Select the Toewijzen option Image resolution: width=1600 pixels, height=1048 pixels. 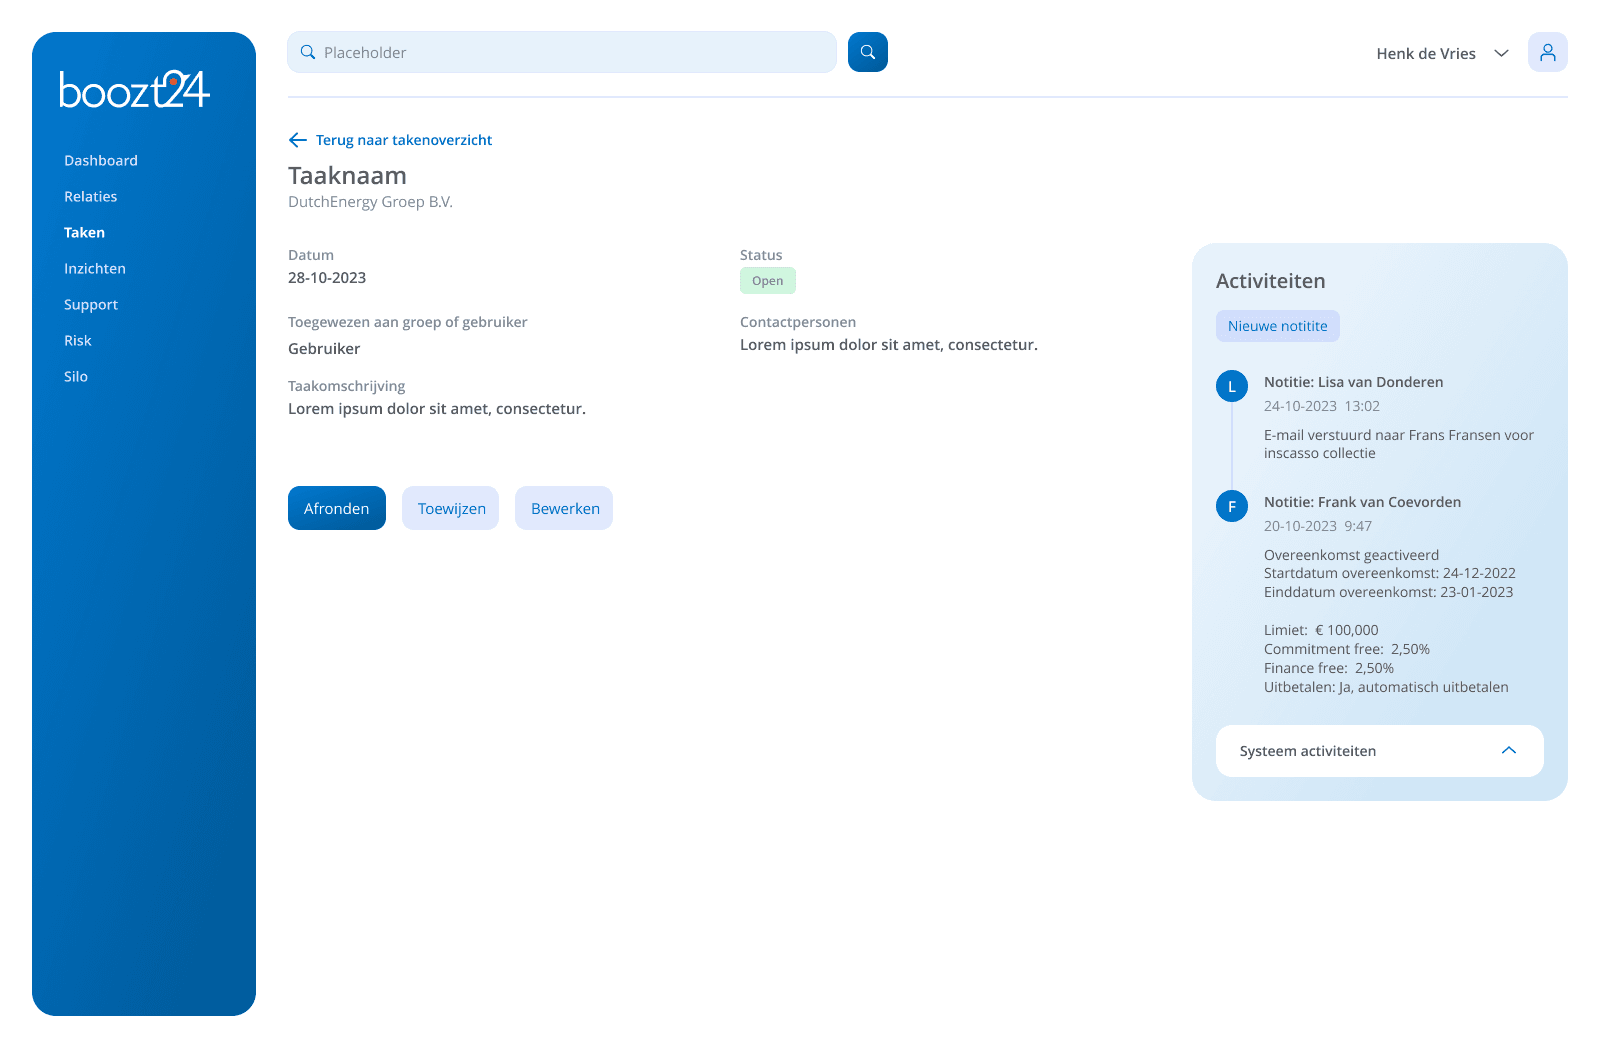click(450, 508)
